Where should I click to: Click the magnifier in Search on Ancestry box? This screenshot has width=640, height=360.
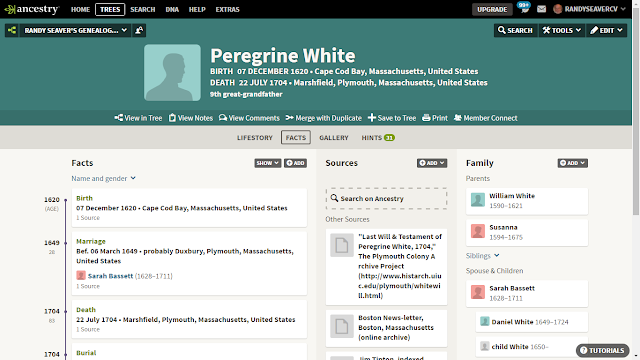pyautogui.click(x=334, y=198)
